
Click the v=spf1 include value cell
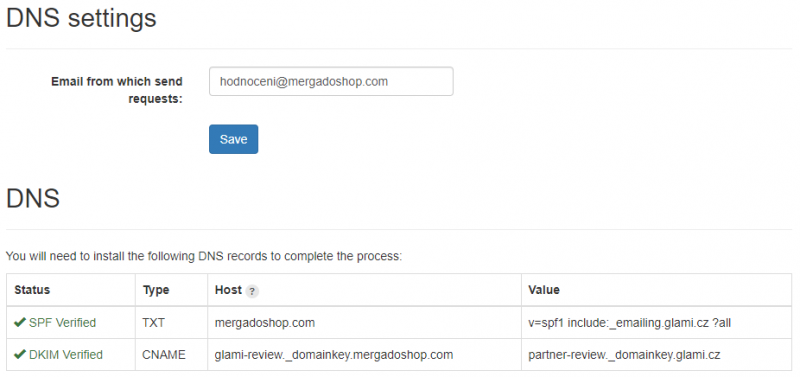tap(630, 323)
